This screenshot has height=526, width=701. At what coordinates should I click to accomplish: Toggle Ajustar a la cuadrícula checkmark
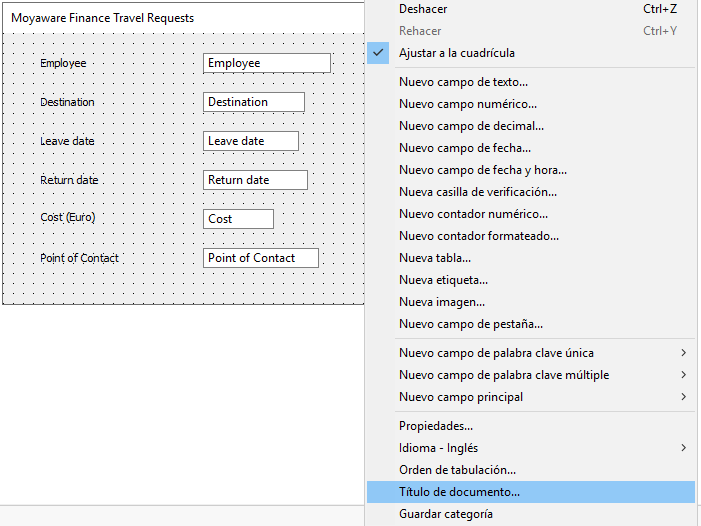tap(531, 53)
